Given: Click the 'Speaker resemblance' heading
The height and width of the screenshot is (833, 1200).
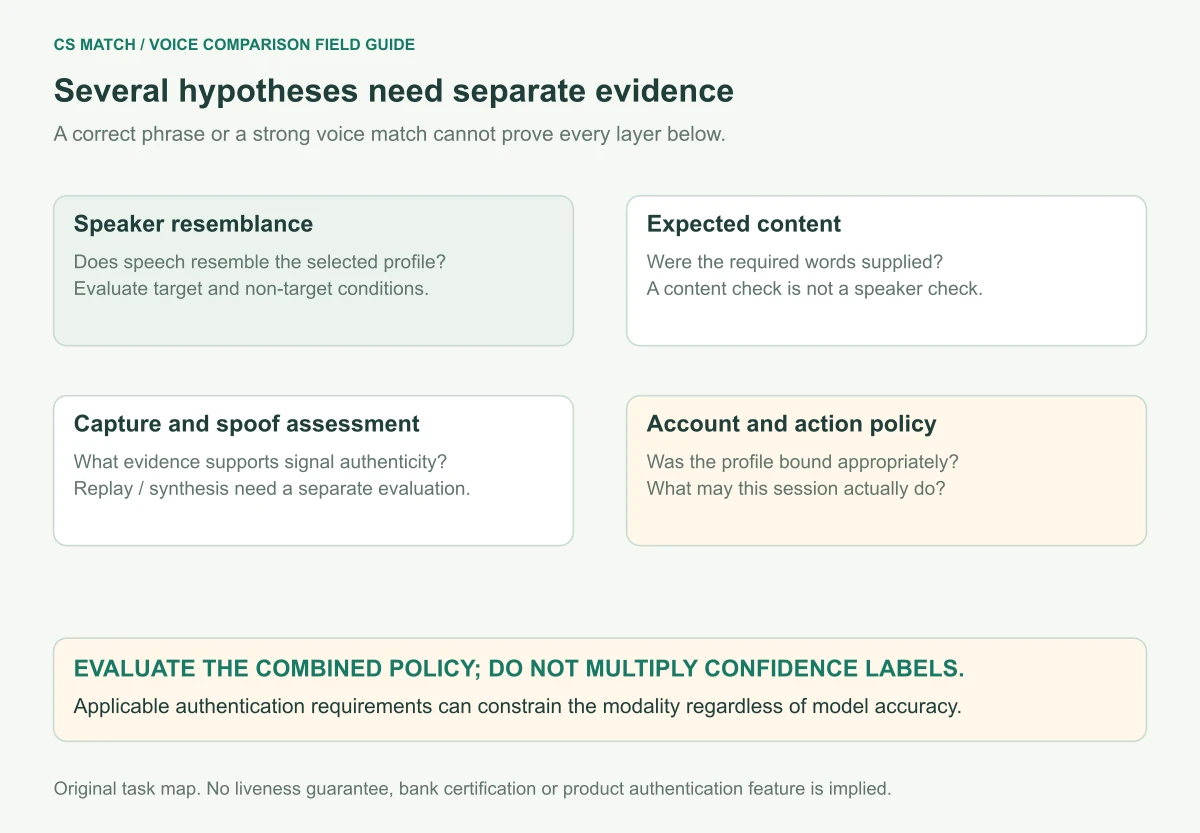Looking at the screenshot, I should [x=193, y=224].
